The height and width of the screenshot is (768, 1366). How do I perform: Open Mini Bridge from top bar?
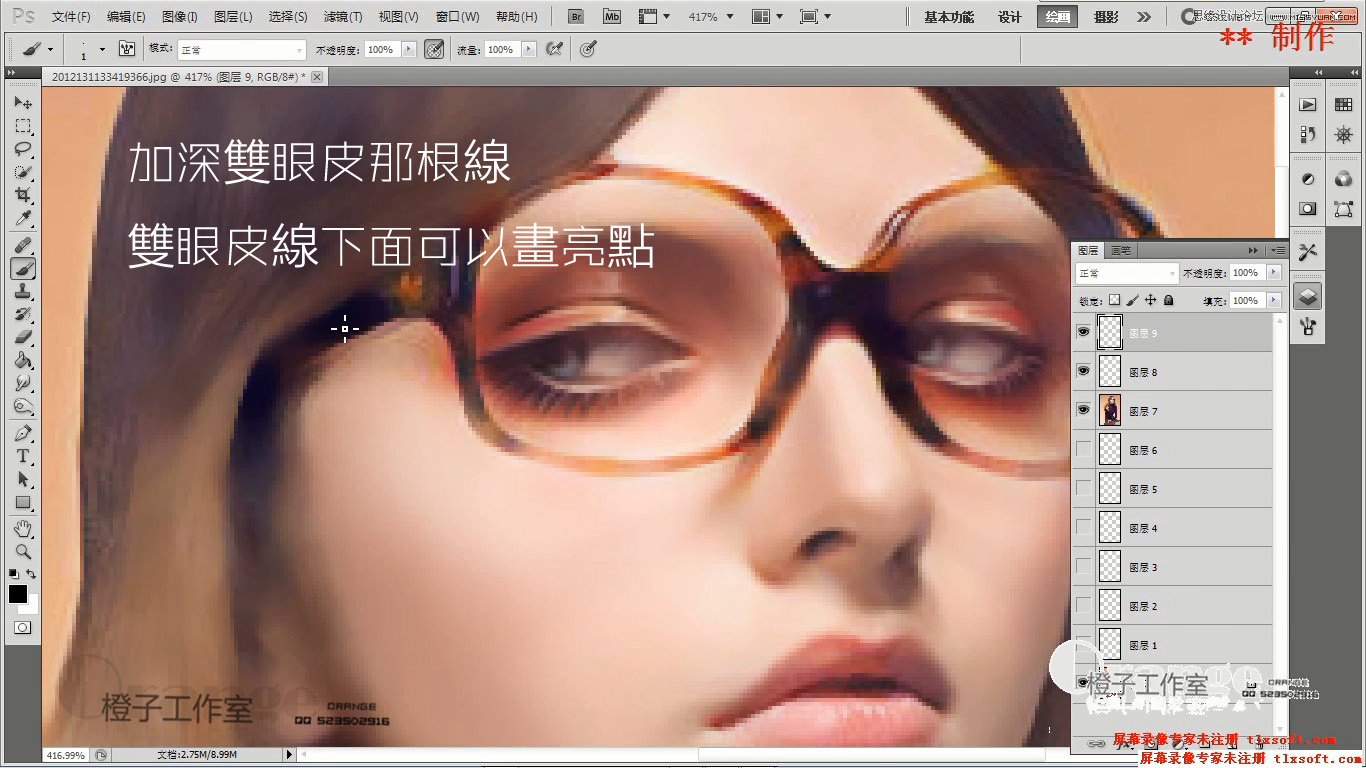[x=612, y=17]
